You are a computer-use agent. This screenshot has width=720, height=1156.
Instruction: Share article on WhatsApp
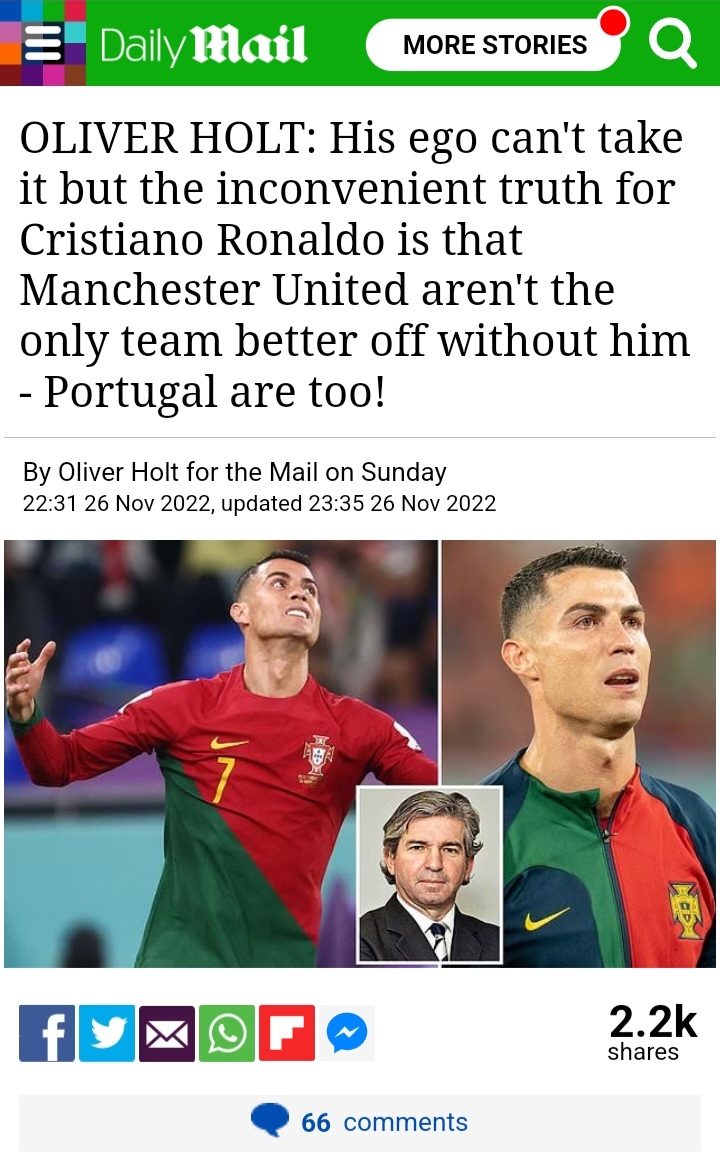(x=227, y=1033)
